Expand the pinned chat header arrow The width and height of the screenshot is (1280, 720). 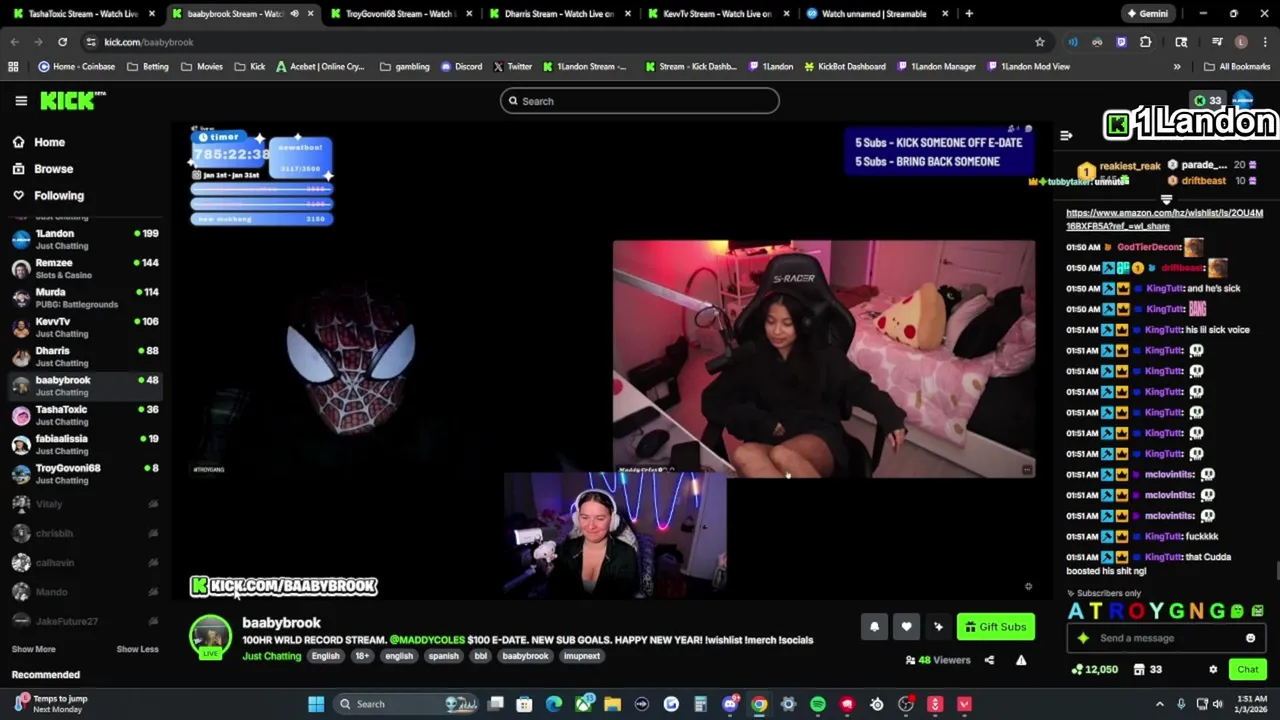(x=1166, y=199)
